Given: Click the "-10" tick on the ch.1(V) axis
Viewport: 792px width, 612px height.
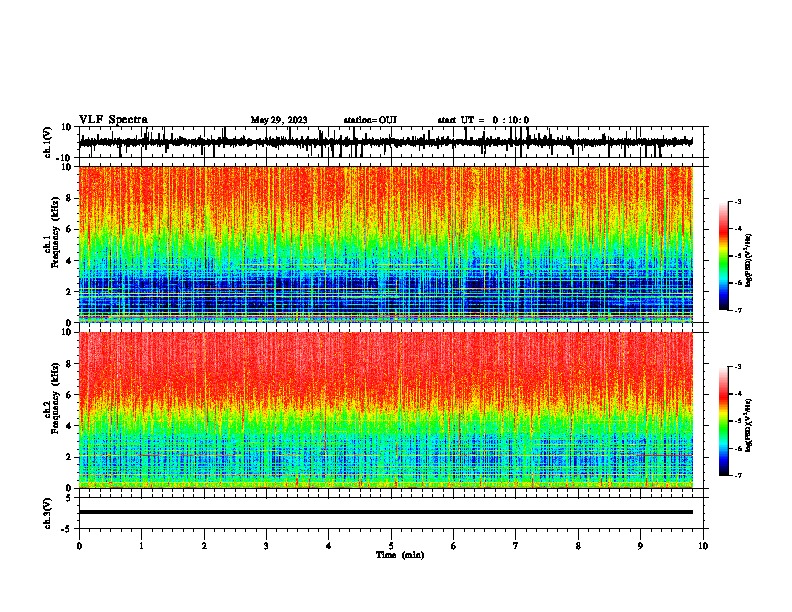Looking at the screenshot, I should click(x=65, y=158).
